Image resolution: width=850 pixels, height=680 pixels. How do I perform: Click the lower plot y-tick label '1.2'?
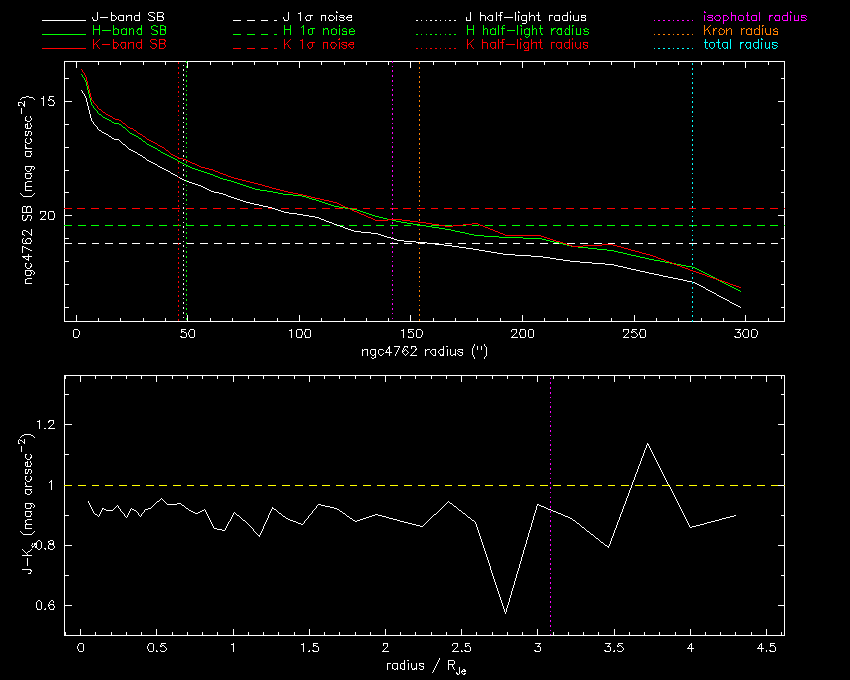pos(46,424)
